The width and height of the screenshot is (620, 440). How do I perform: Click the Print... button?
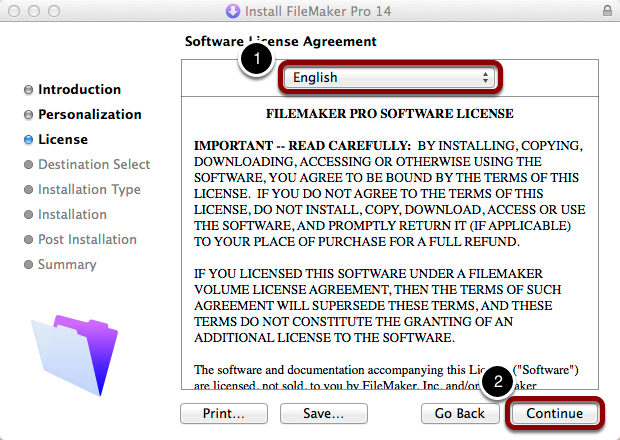(x=224, y=413)
